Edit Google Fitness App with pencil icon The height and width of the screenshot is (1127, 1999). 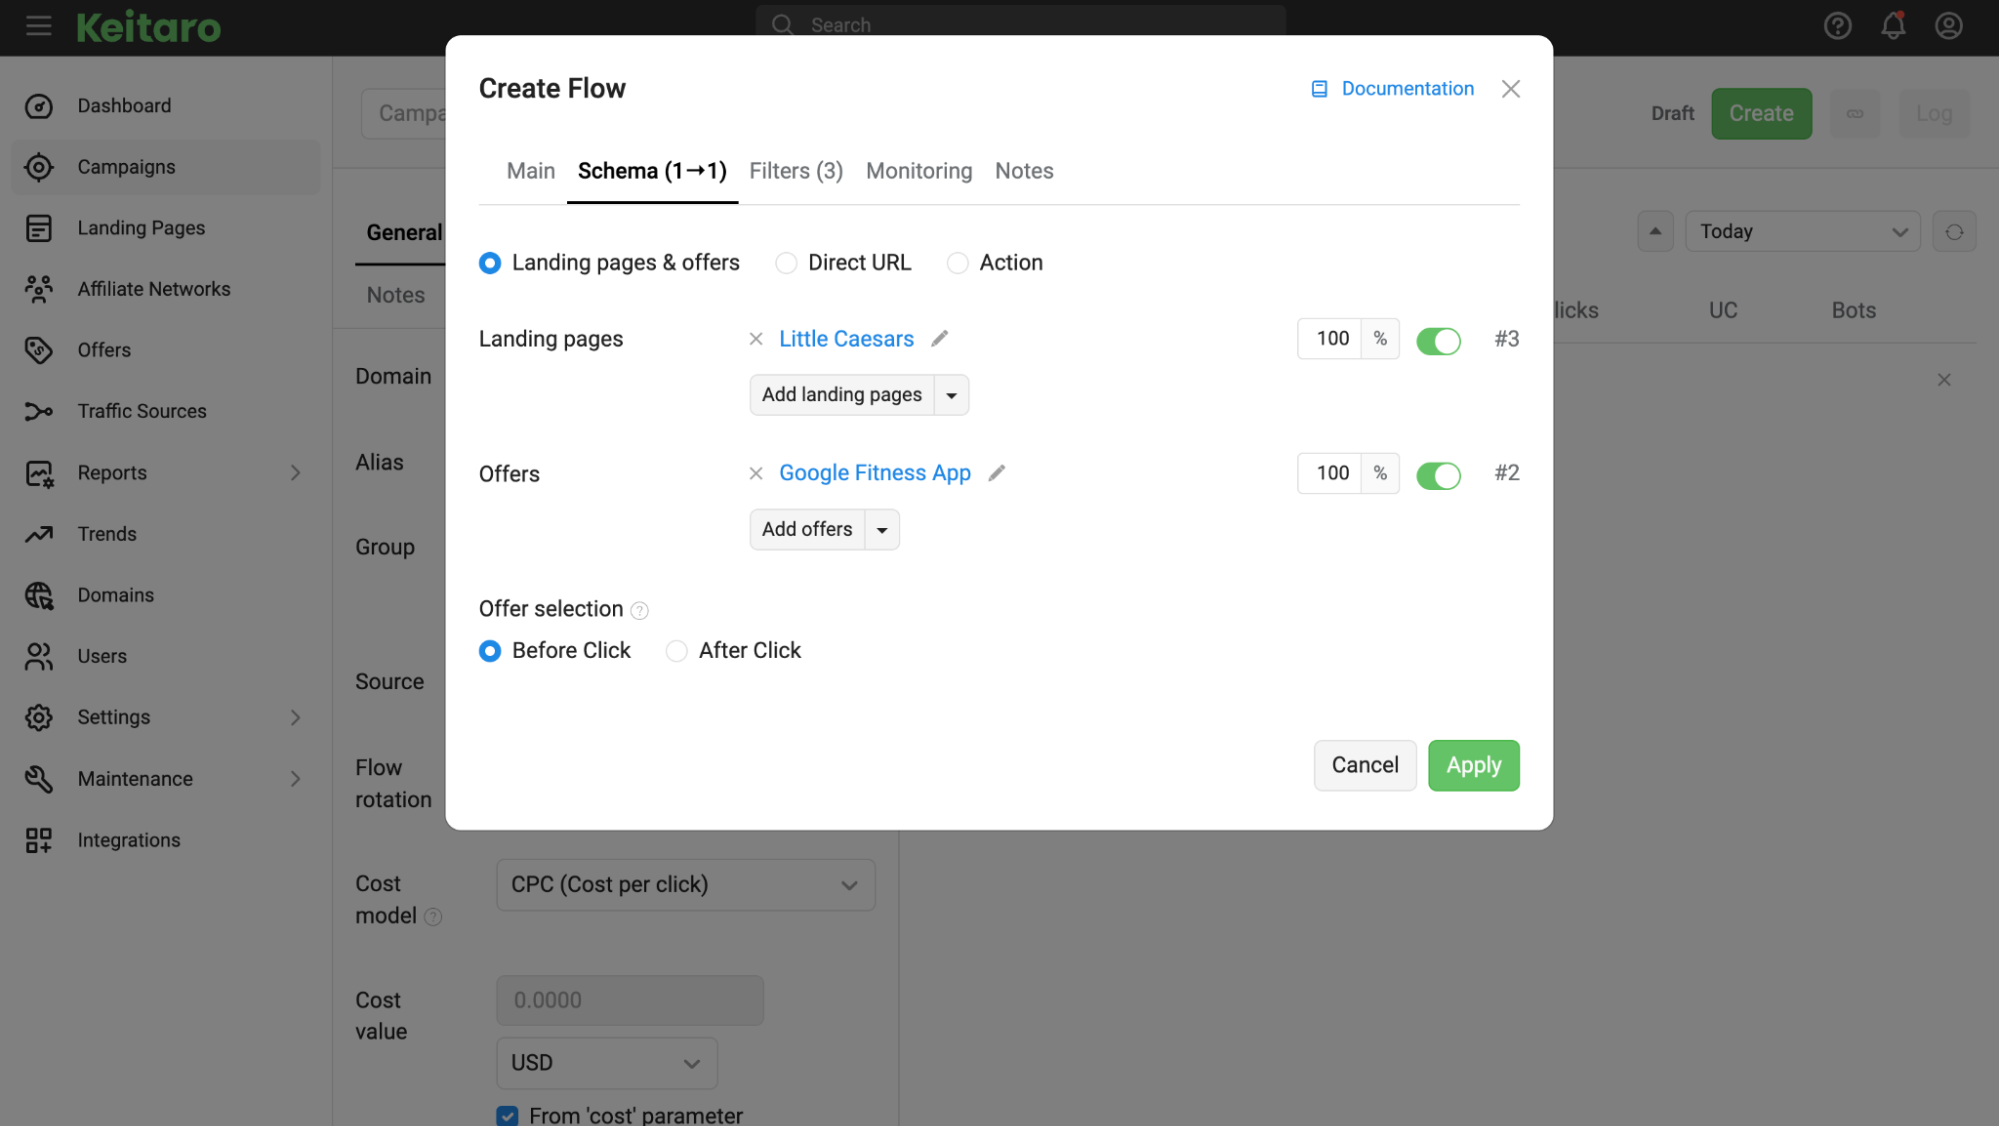(x=996, y=473)
